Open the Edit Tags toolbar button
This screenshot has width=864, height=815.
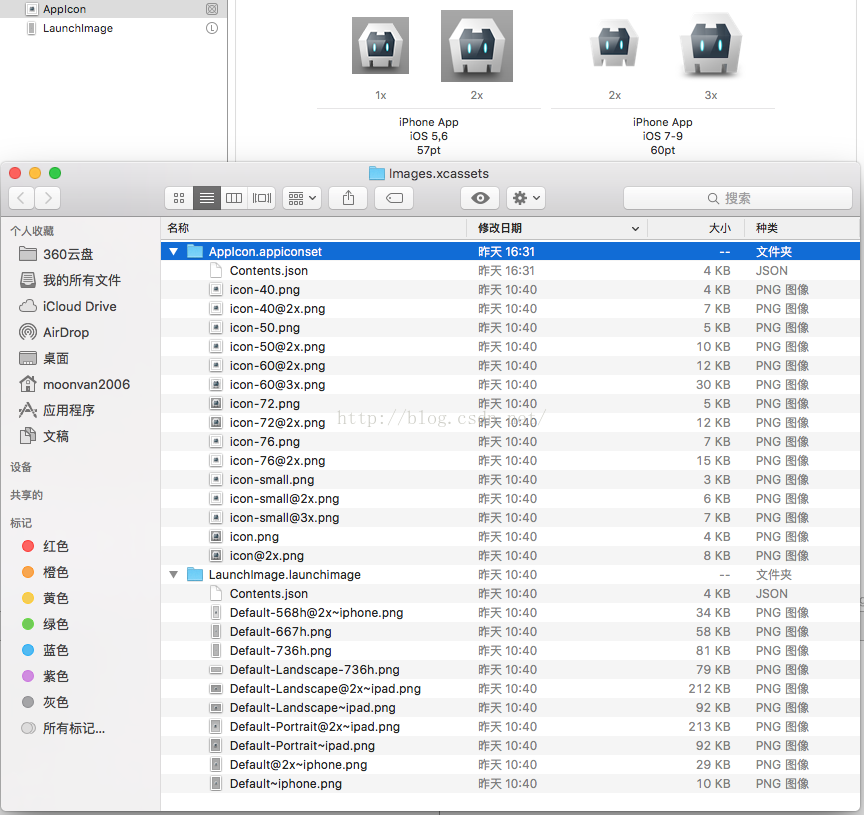[395, 198]
